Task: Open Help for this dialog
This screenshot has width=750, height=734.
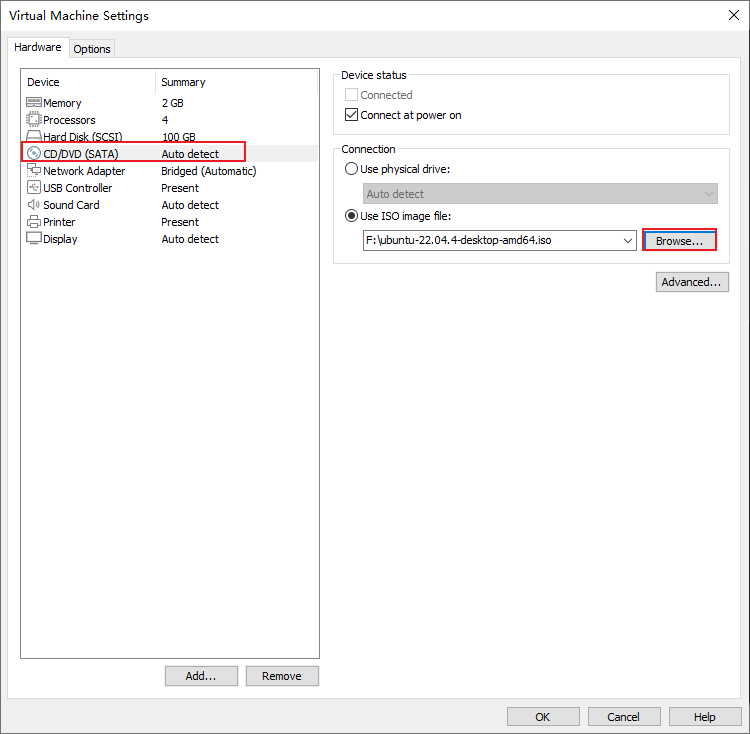Action: 705,717
